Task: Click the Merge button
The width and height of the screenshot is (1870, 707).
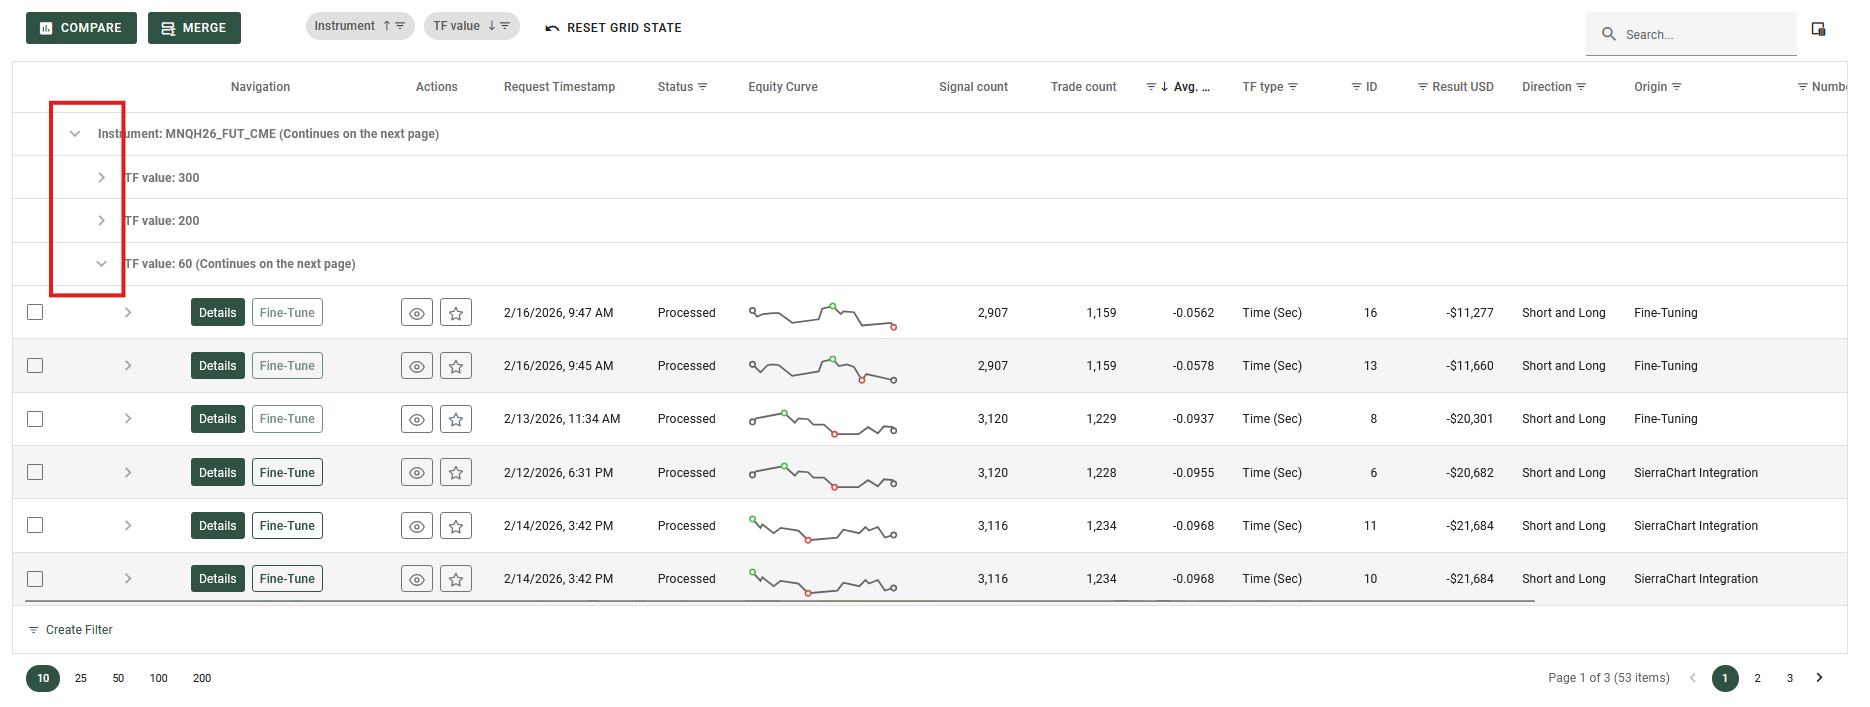Action: [x=194, y=28]
